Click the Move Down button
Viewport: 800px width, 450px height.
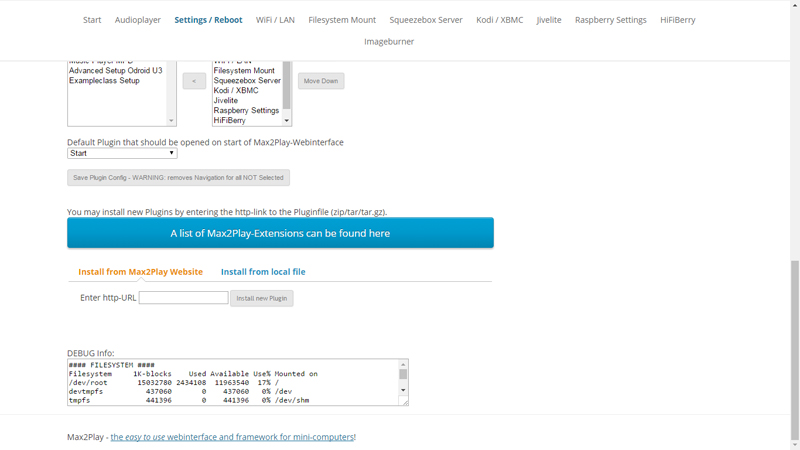[321, 81]
